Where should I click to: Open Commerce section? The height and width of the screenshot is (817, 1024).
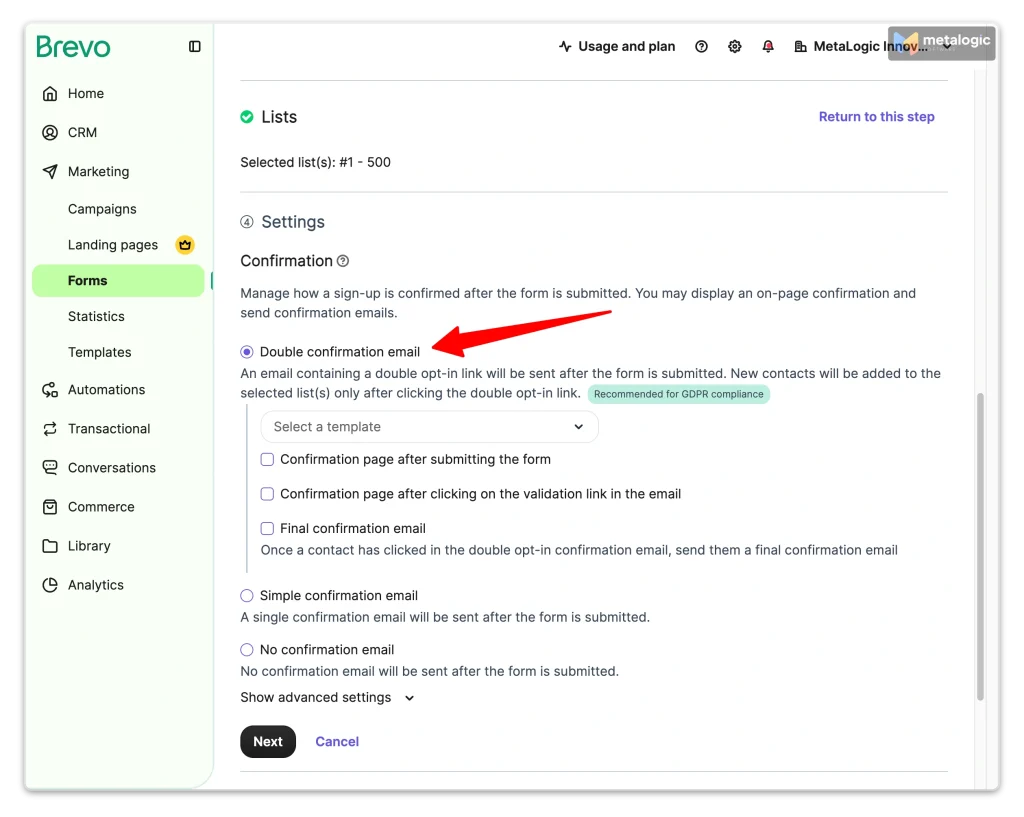click(101, 507)
